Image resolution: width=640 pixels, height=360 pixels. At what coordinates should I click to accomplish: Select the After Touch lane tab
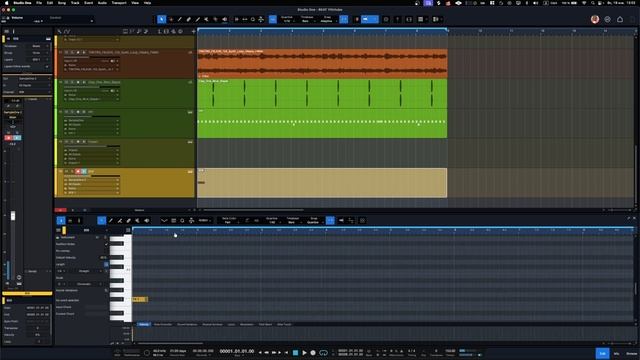point(284,324)
